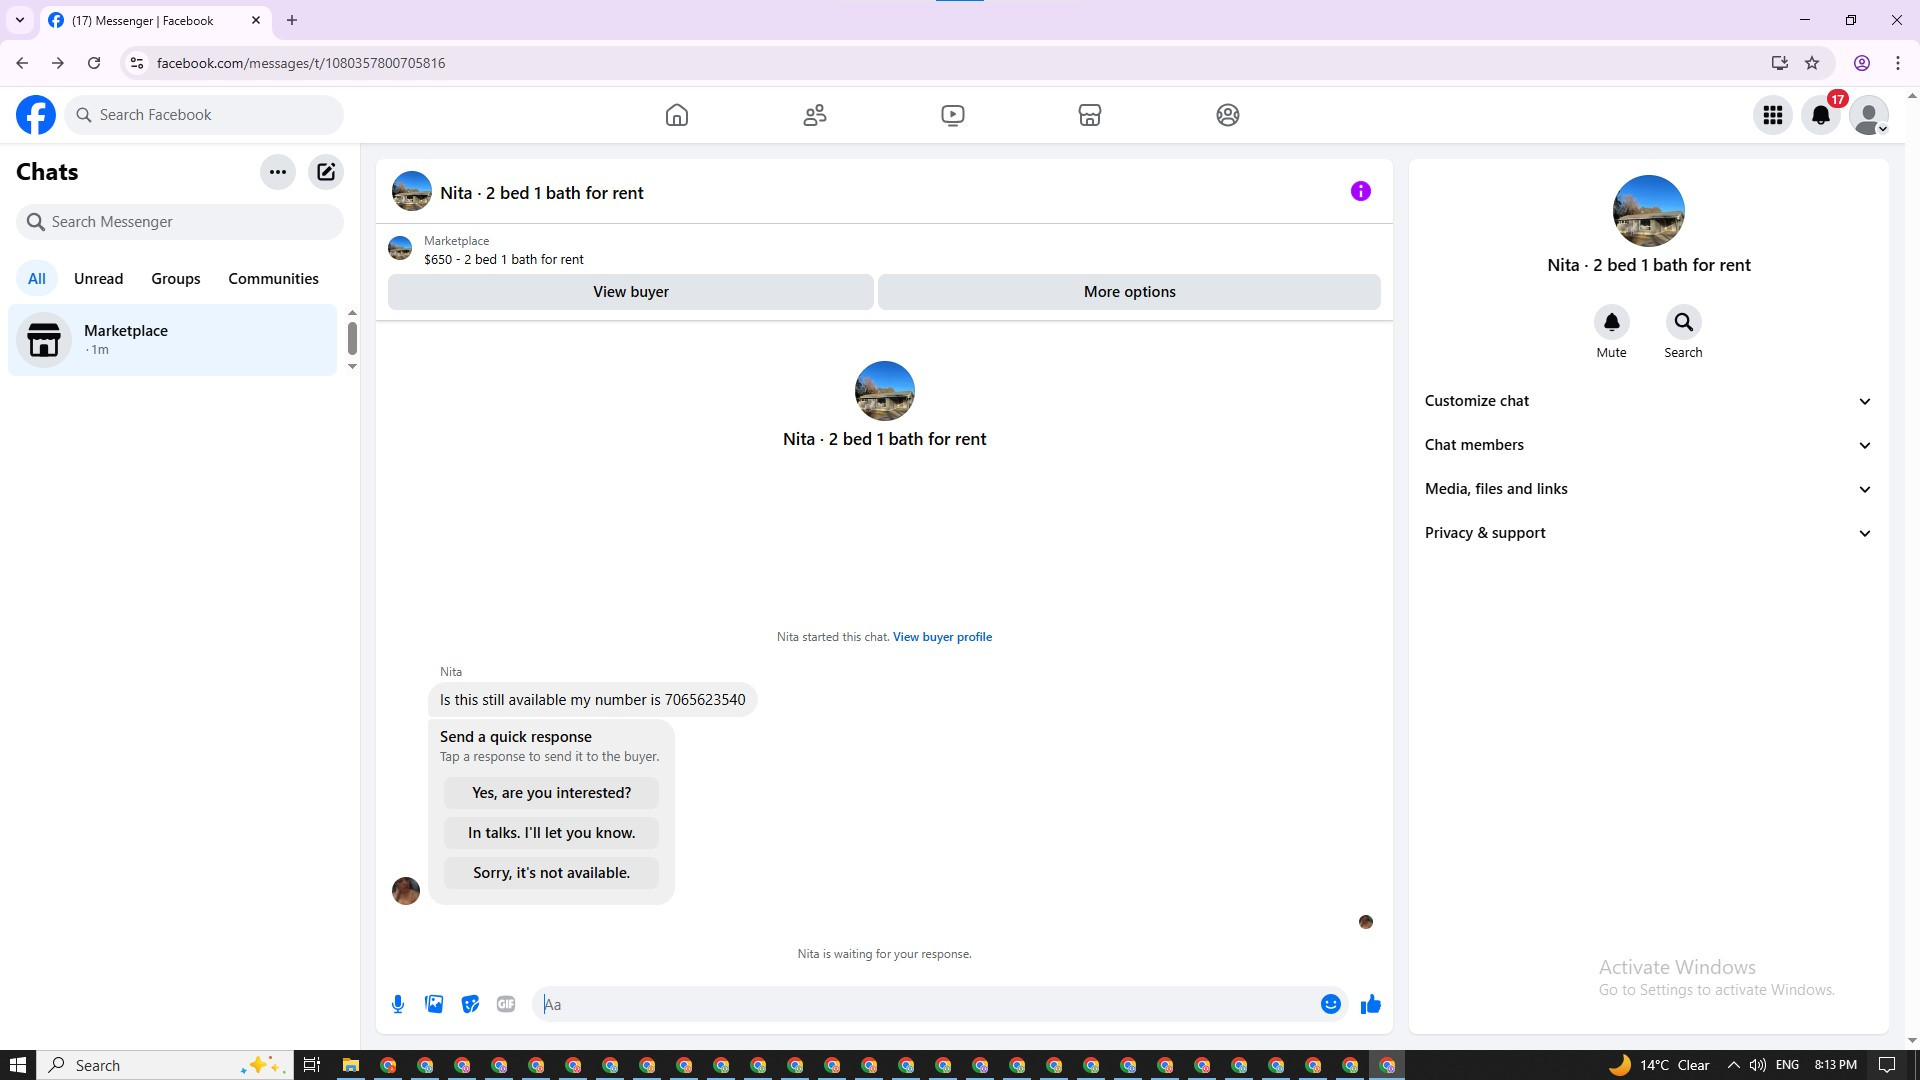The width and height of the screenshot is (1920, 1080).
Task: Start a new message with the compose icon
Action: coord(326,172)
